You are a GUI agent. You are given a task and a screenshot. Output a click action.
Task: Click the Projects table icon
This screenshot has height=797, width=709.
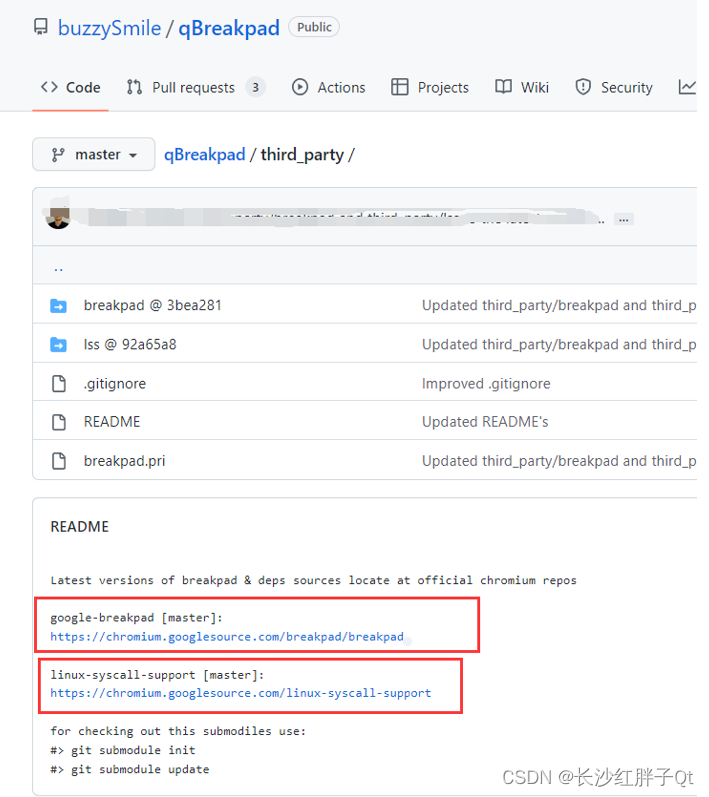click(x=399, y=87)
